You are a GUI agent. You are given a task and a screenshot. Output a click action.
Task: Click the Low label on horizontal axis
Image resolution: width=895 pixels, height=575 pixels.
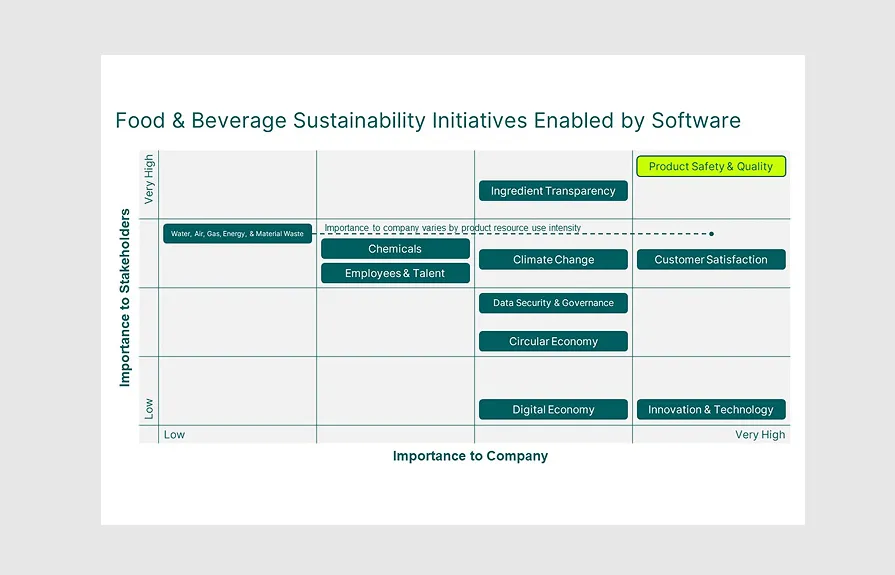pyautogui.click(x=174, y=435)
